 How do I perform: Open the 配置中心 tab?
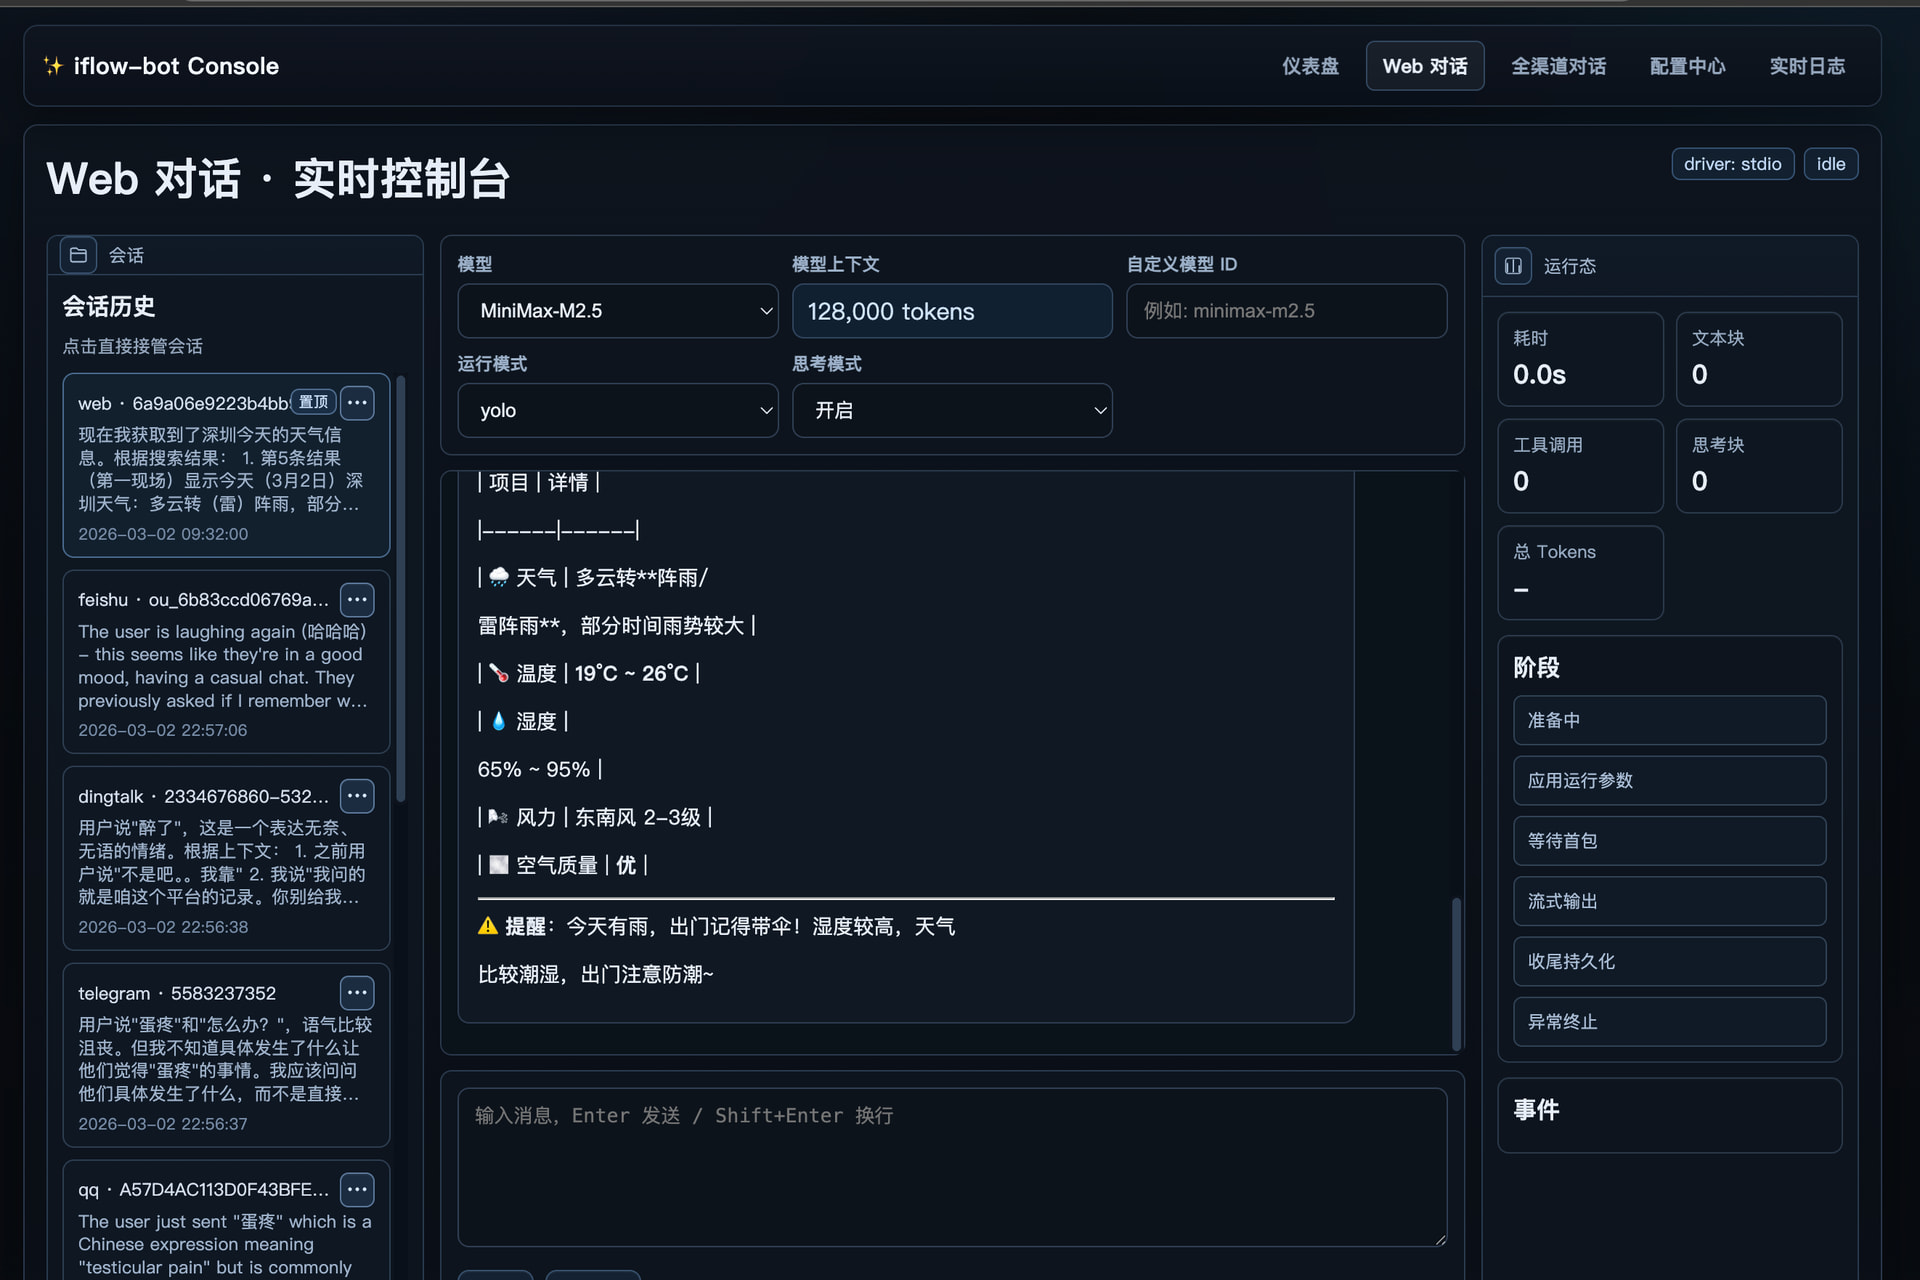coord(1687,66)
